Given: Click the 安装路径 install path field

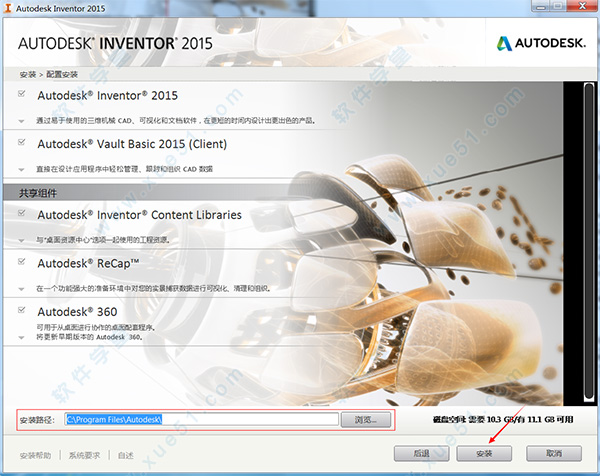Looking at the screenshot, I should (x=202, y=419).
